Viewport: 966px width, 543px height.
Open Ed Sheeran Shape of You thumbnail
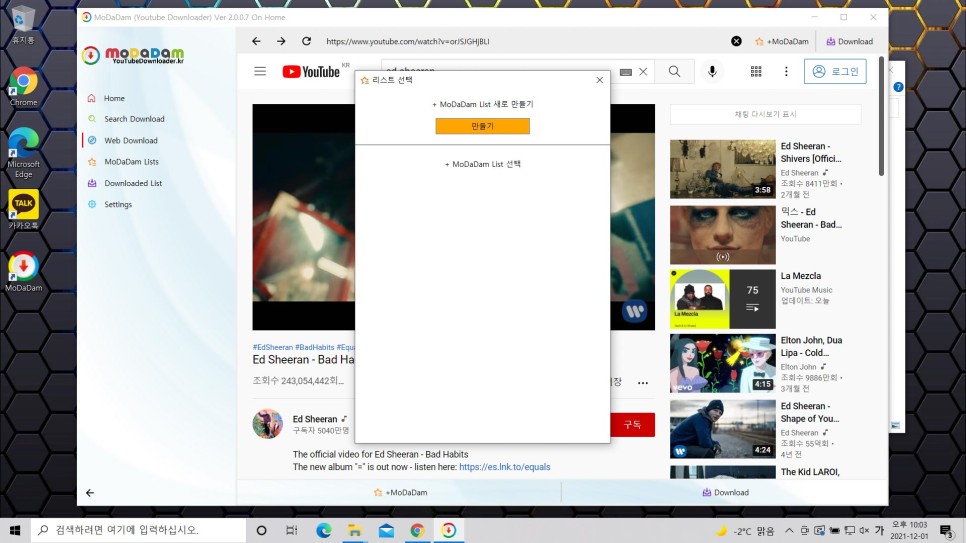click(723, 429)
